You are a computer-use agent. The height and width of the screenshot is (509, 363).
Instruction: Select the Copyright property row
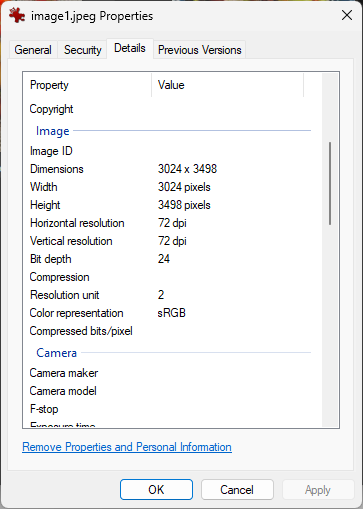pos(170,109)
